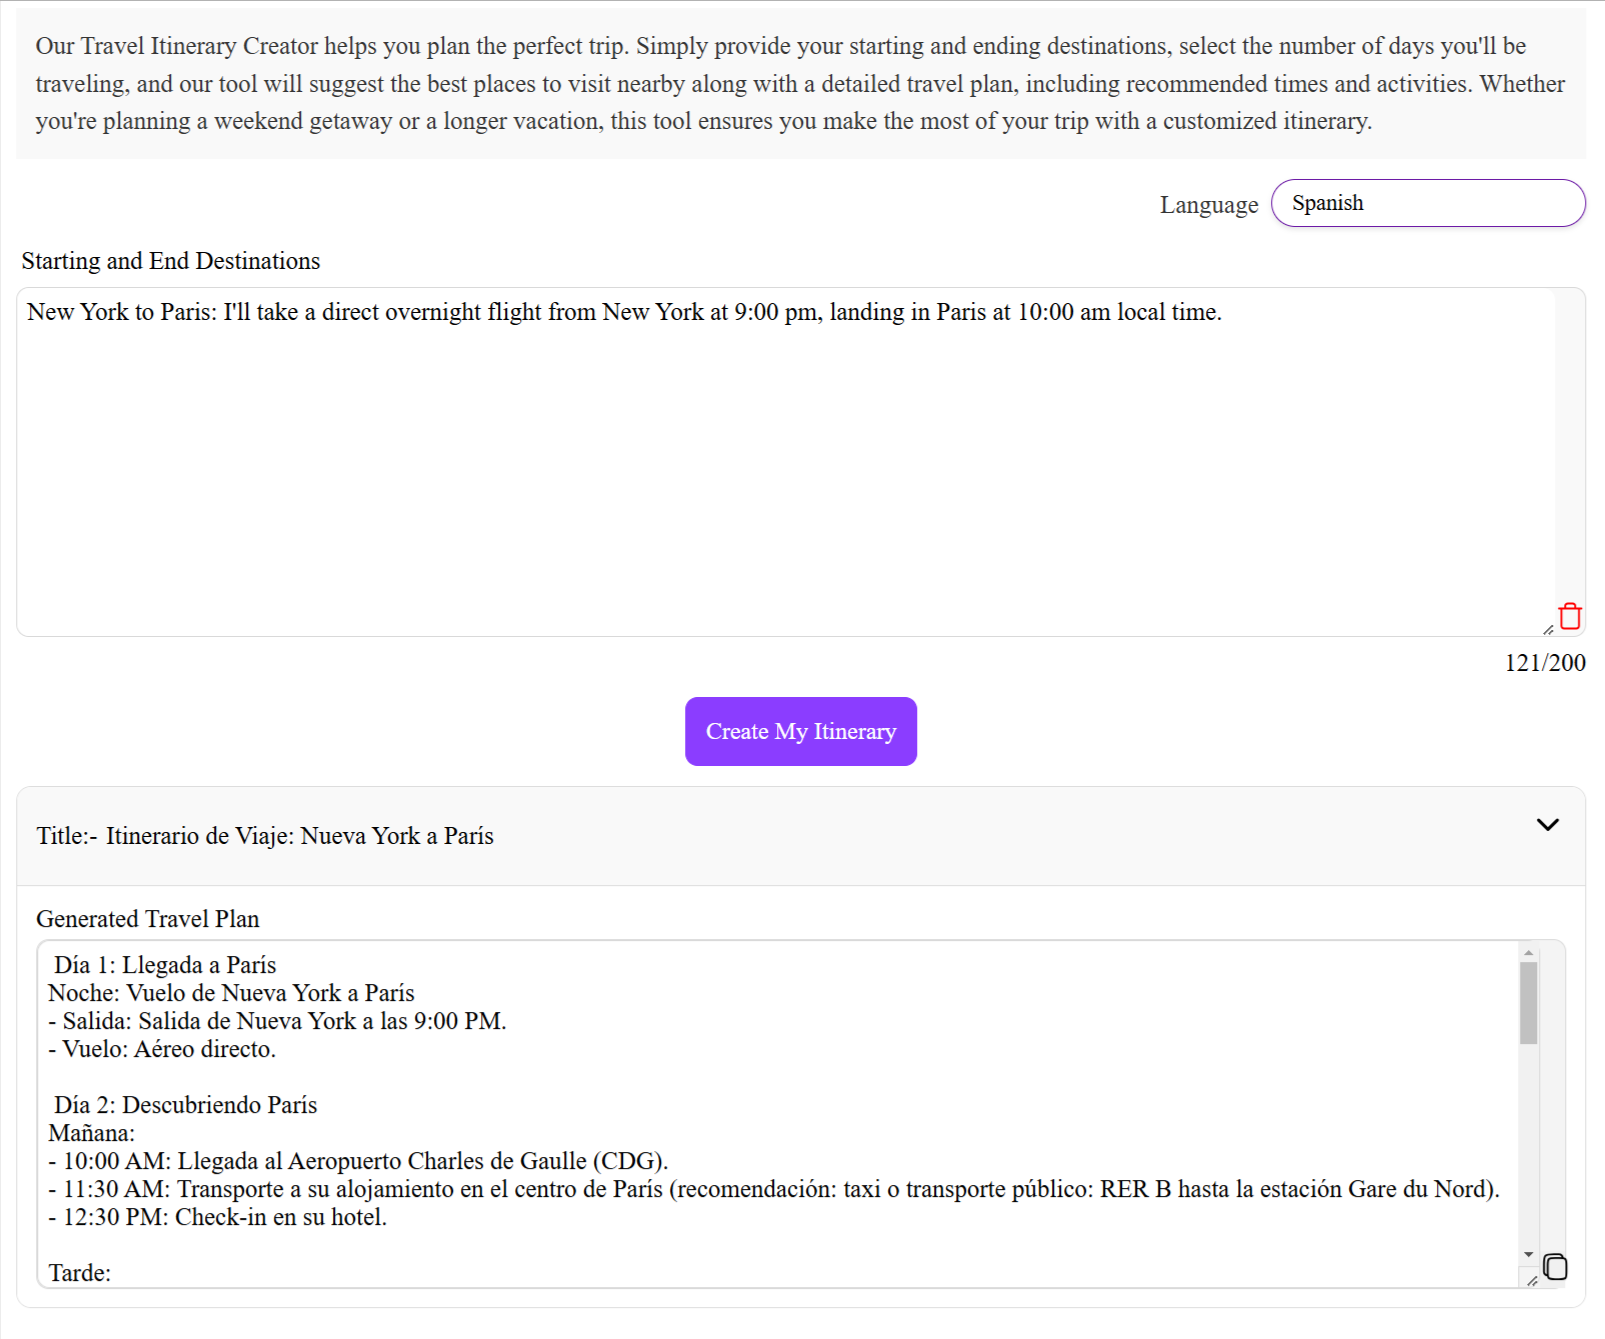Click the '12:30 PM: Check-in en su hotel' line
1605x1339 pixels.
pyautogui.click(x=217, y=1217)
